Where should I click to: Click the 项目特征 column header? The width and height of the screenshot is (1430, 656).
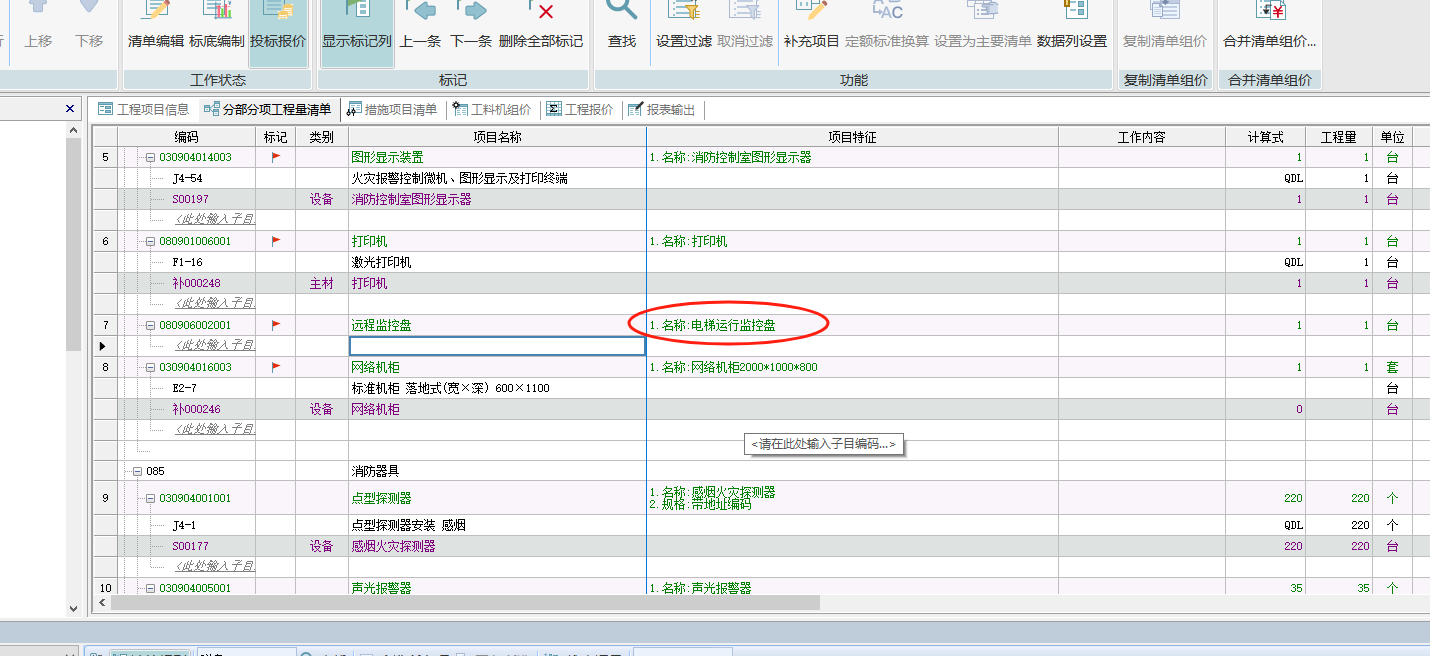tap(852, 137)
